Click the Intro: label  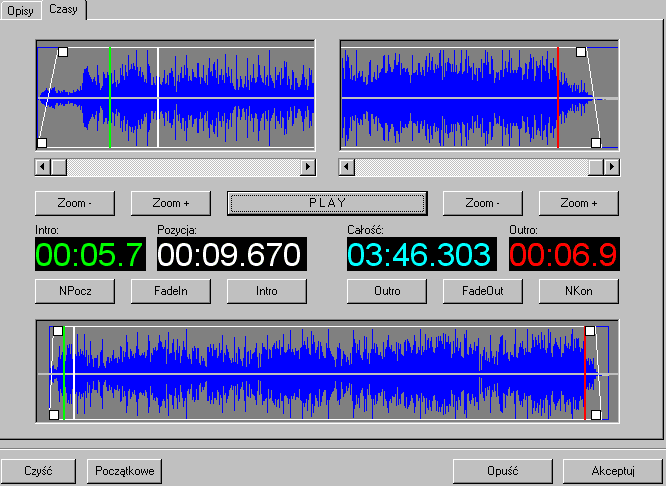pyautogui.click(x=47, y=230)
